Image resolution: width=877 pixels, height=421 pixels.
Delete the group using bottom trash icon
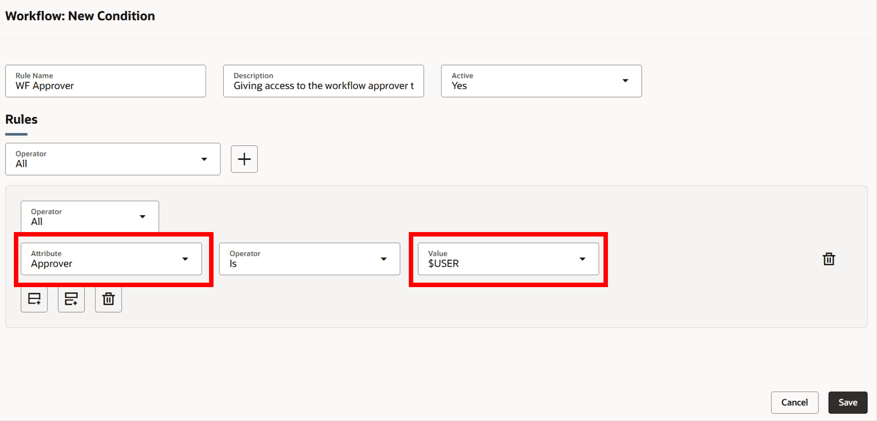109,299
